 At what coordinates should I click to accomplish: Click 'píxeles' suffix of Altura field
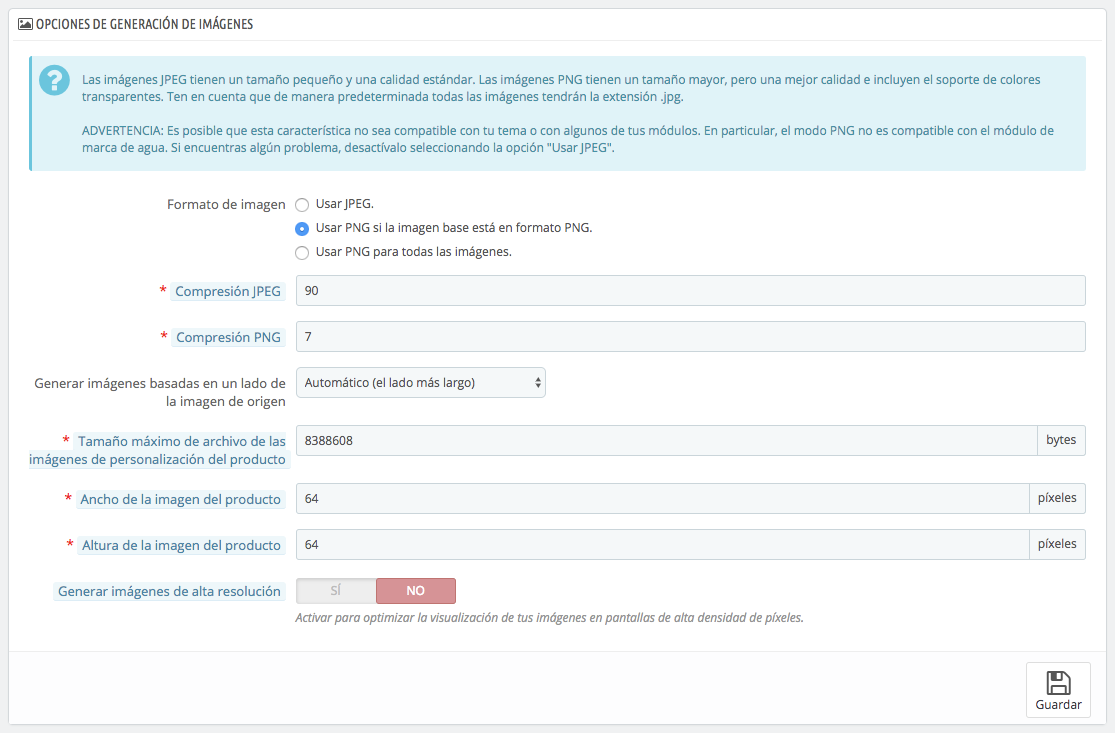[x=1057, y=545]
